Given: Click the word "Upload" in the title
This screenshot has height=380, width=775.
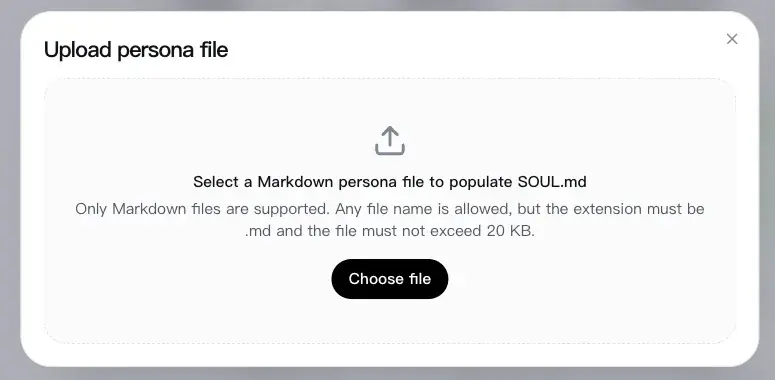Looking at the screenshot, I should pyautogui.click(x=78, y=50).
